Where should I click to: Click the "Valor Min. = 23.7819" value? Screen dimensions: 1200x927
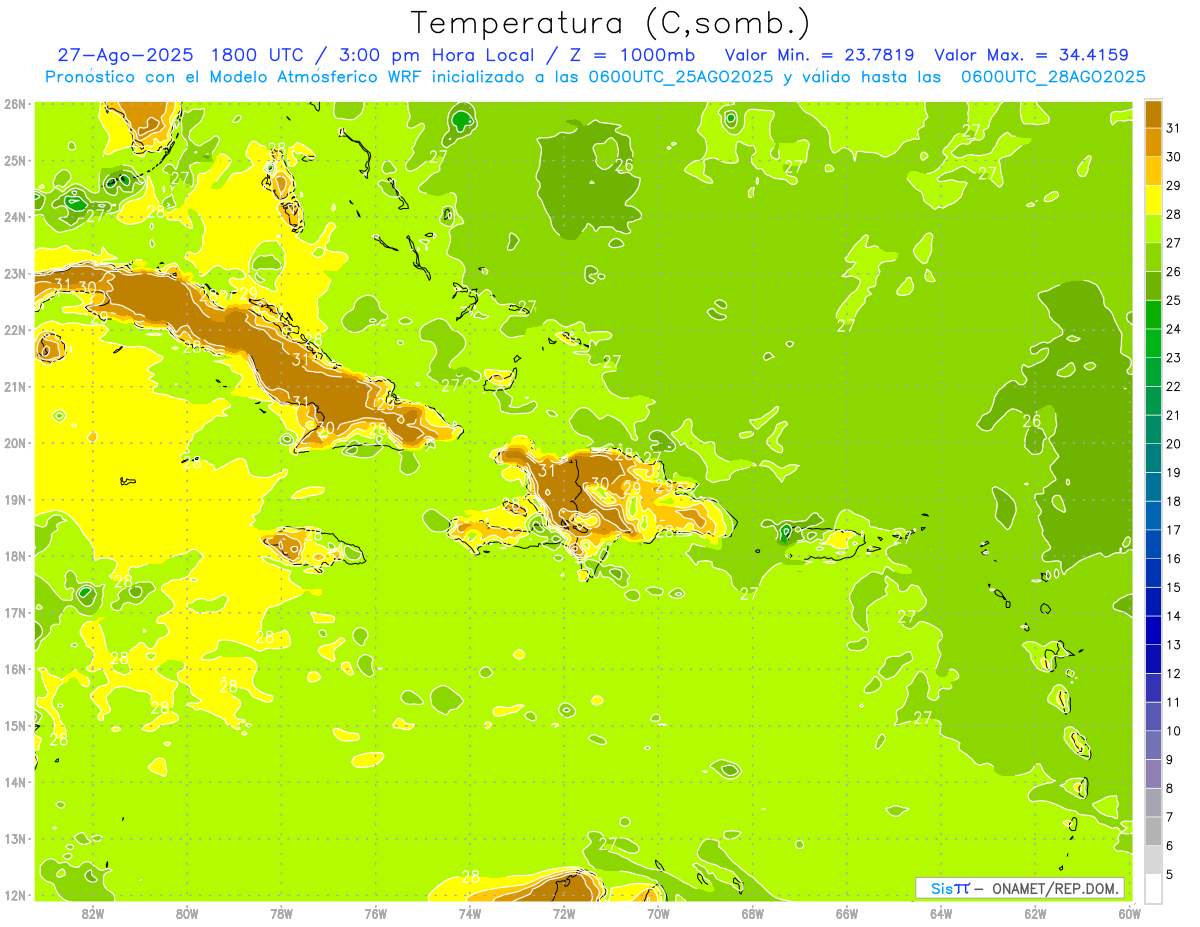pyautogui.click(x=820, y=55)
